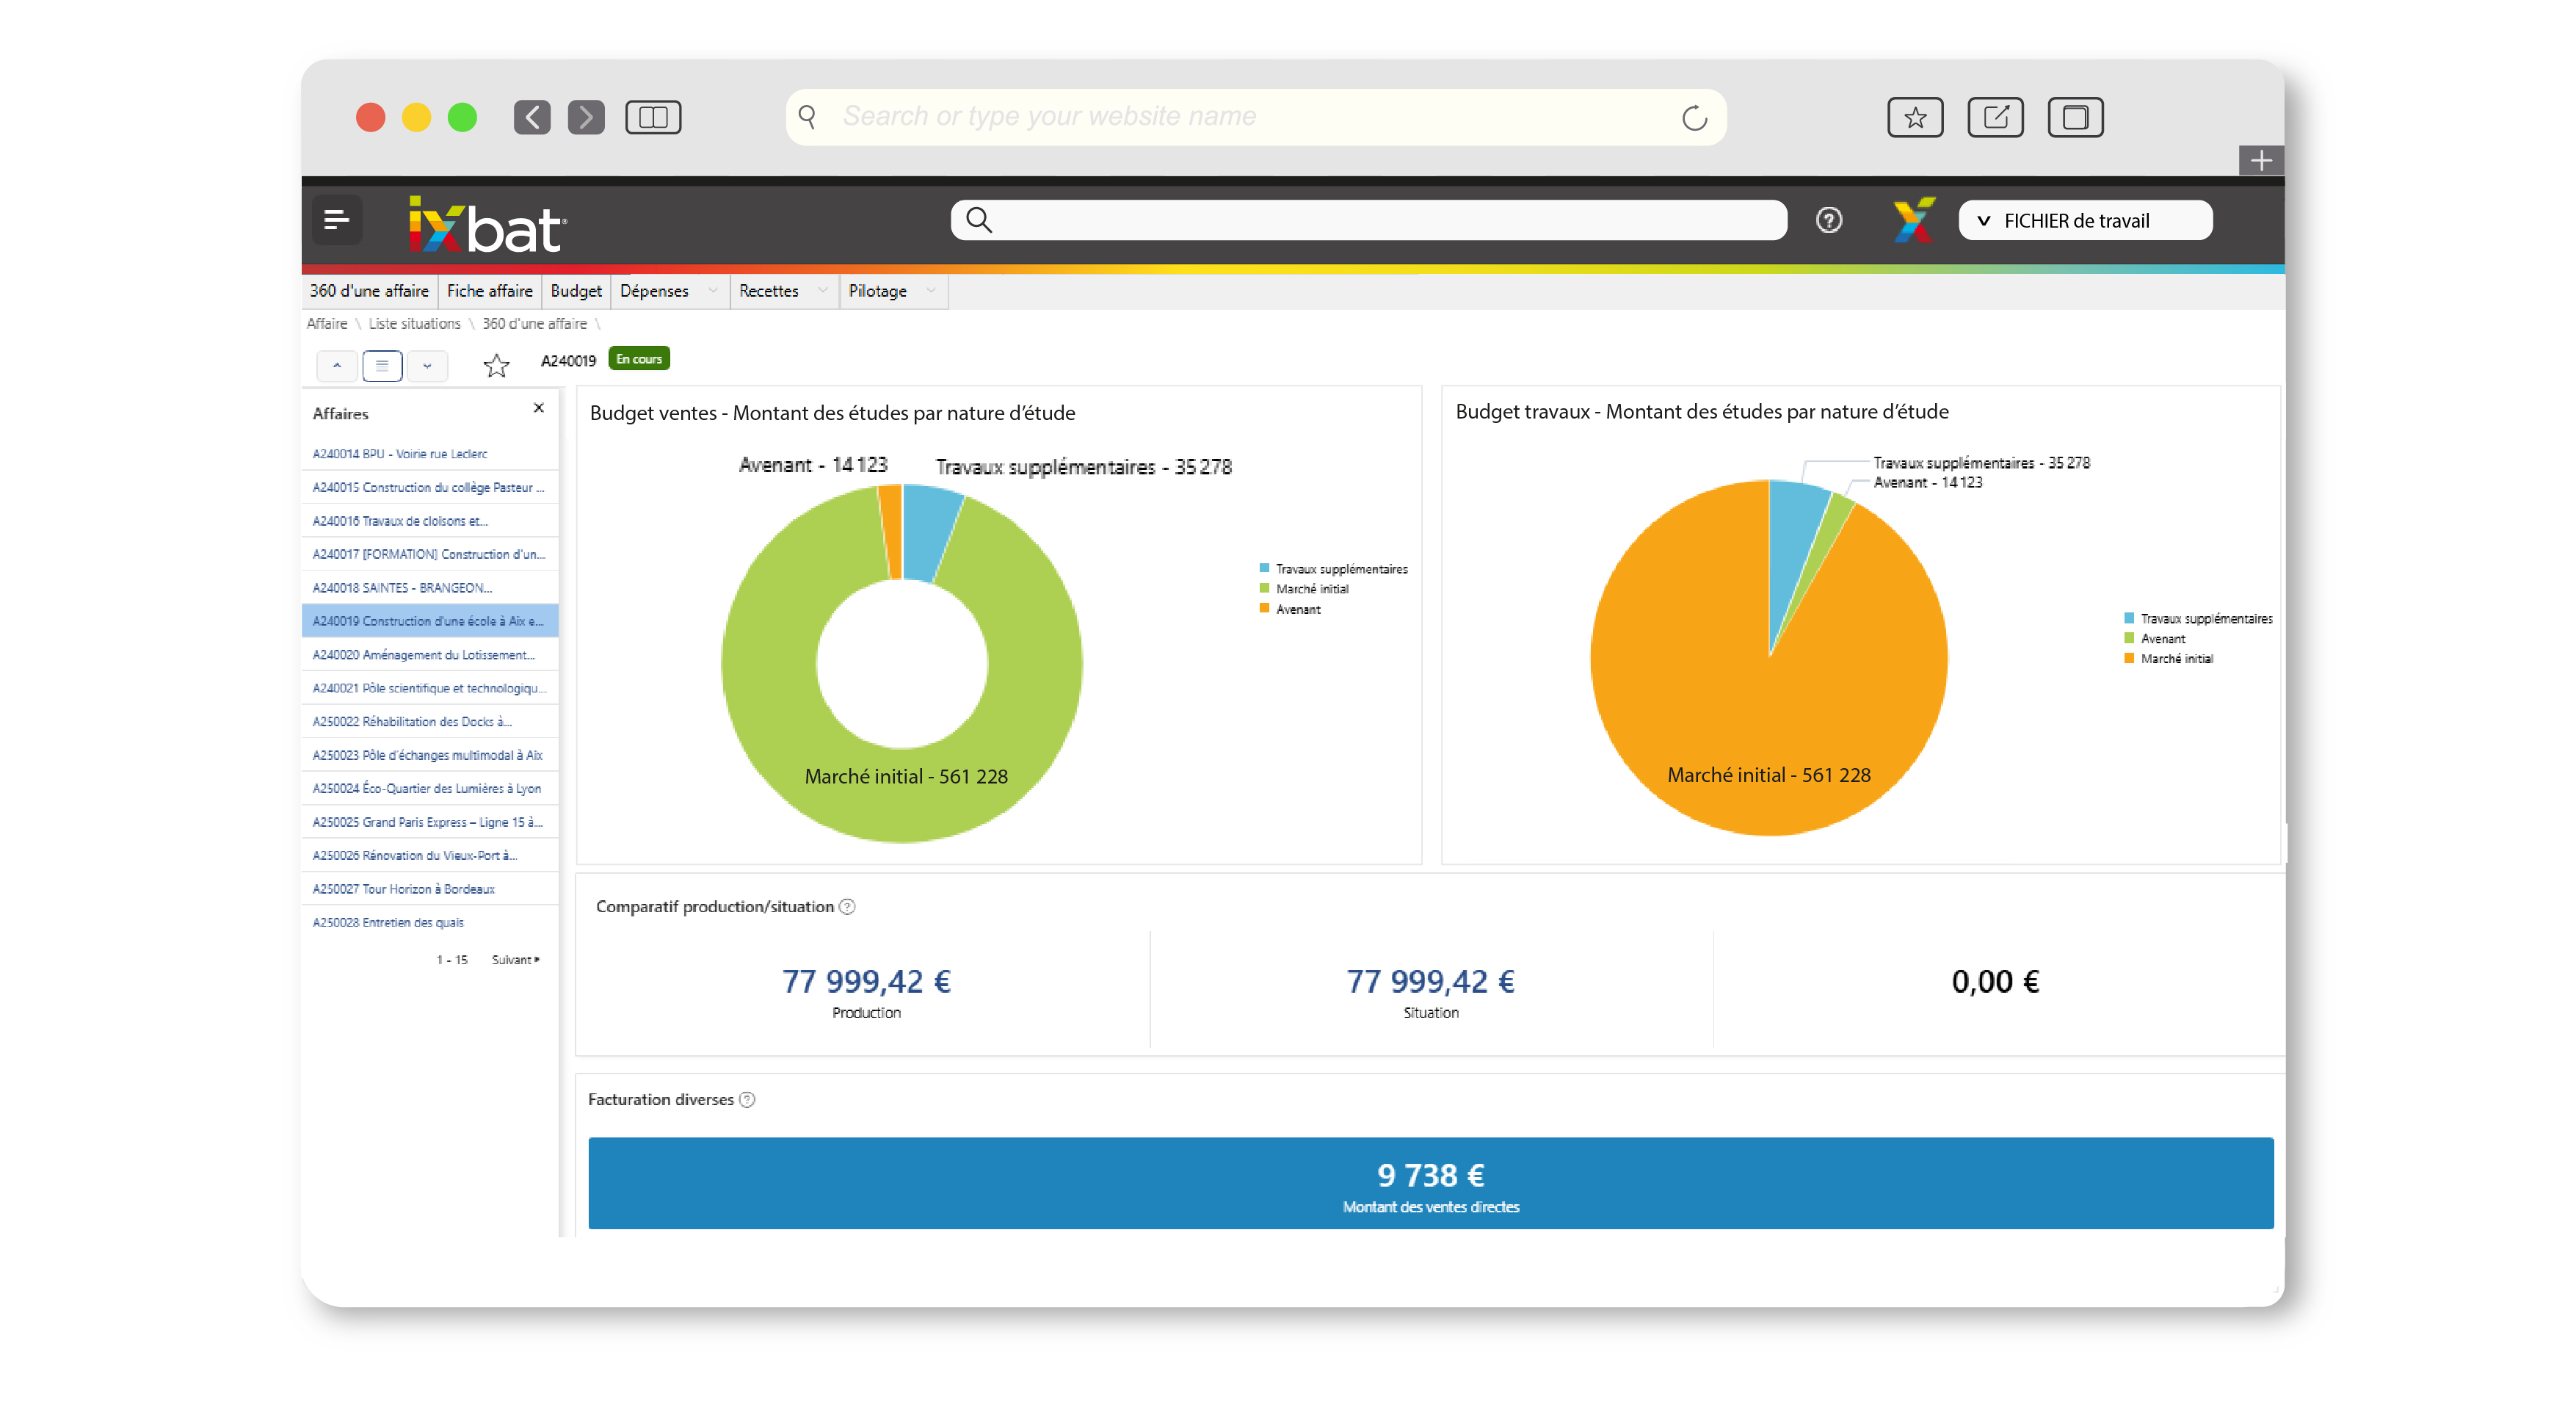This screenshot has height=1426, width=2576.
Task: Open the hamburger menu beside ixbat logo
Action: [336, 220]
